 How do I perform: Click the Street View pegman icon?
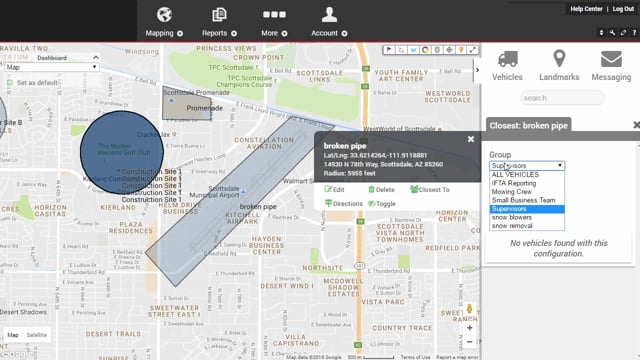(469, 309)
